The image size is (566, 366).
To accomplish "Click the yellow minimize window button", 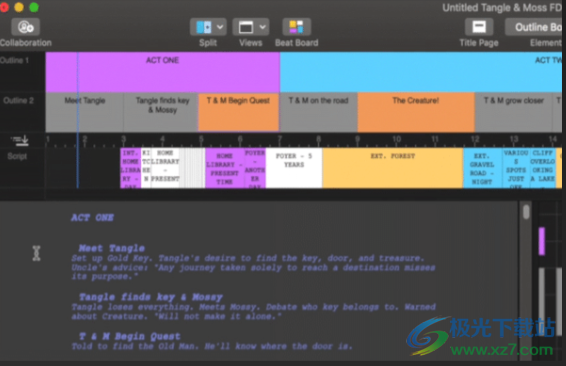I will [x=19, y=7].
